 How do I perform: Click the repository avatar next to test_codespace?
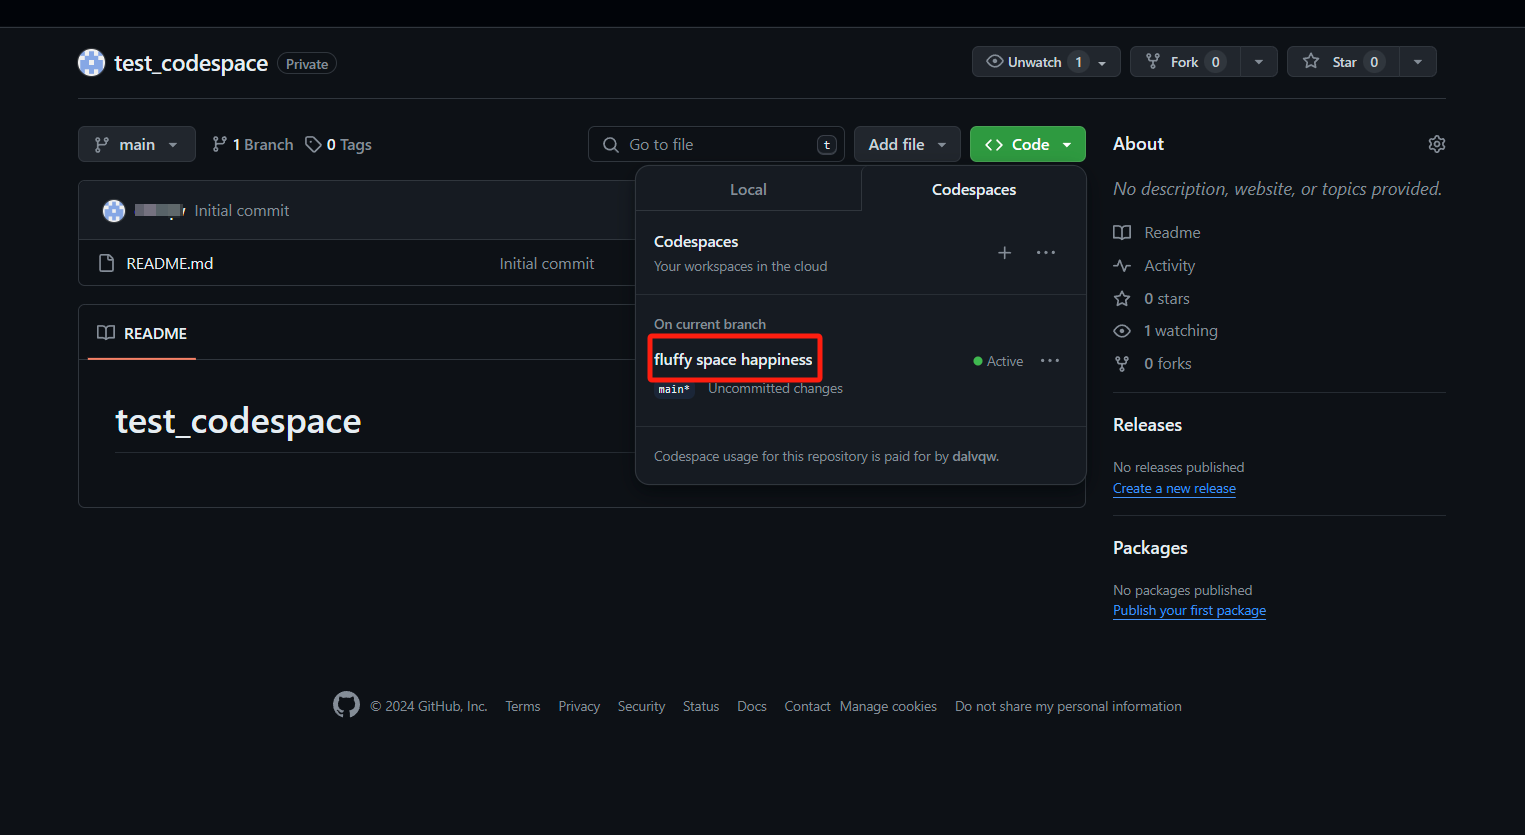pyautogui.click(x=91, y=62)
